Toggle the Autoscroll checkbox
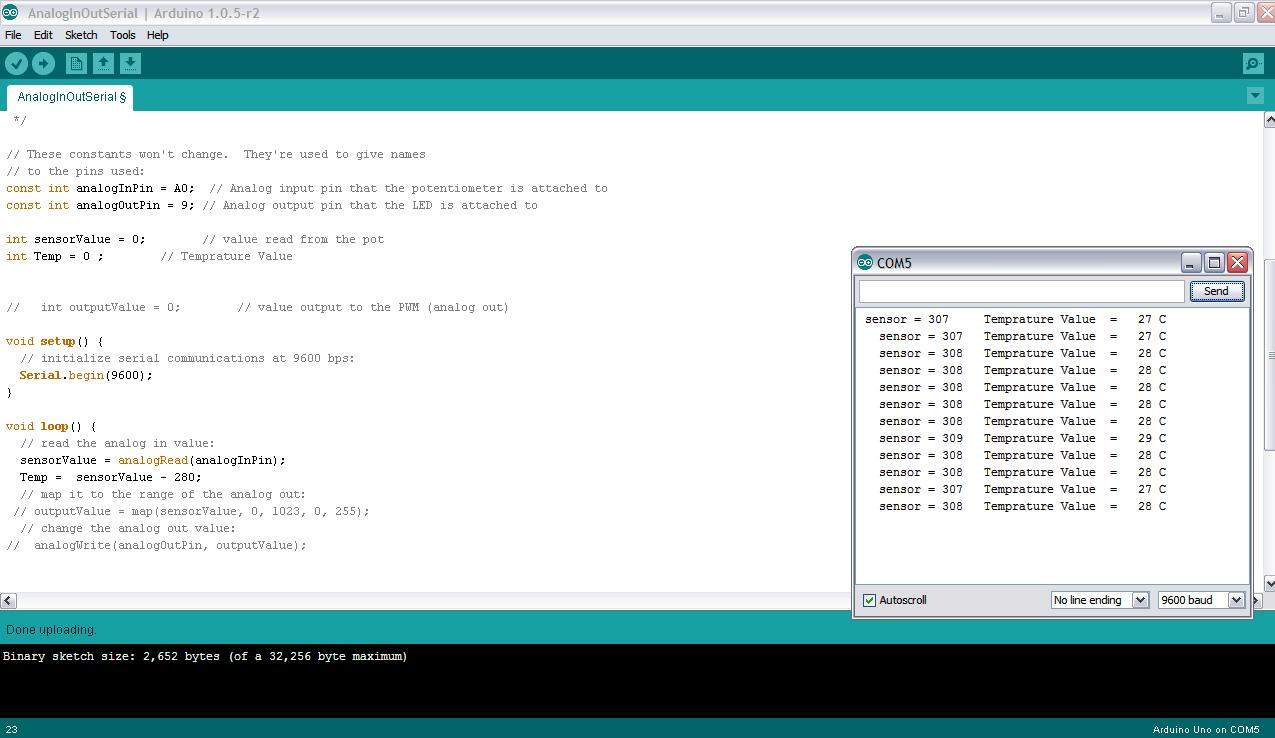Image resolution: width=1275 pixels, height=738 pixels. [869, 600]
